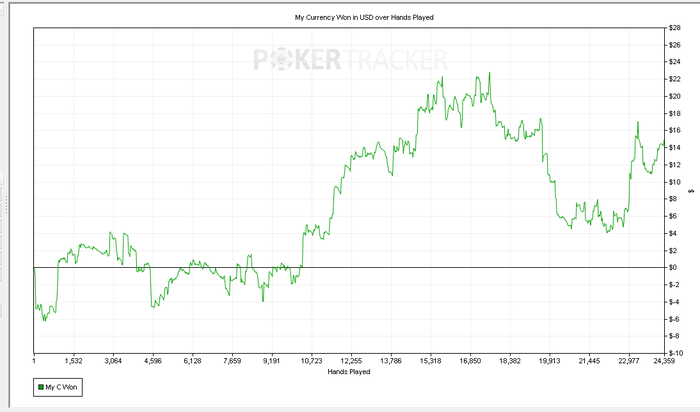Click the y-axis value '$-2'

tap(674, 285)
